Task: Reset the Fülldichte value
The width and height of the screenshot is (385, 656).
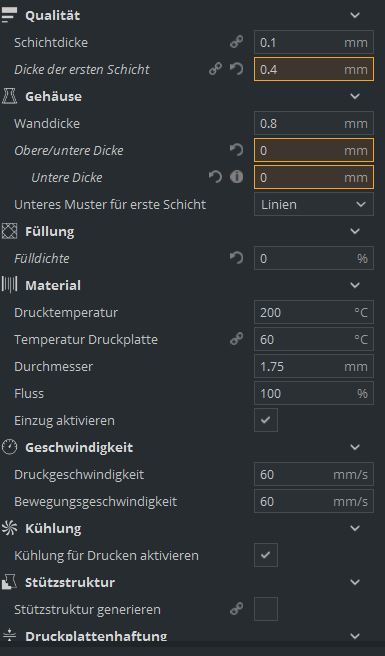Action: point(236,258)
